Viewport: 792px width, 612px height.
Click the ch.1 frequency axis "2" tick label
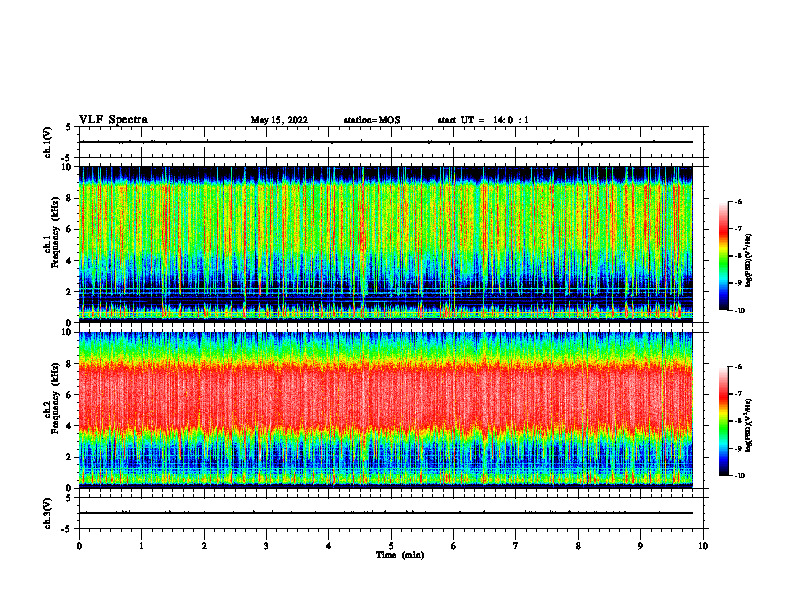point(69,292)
